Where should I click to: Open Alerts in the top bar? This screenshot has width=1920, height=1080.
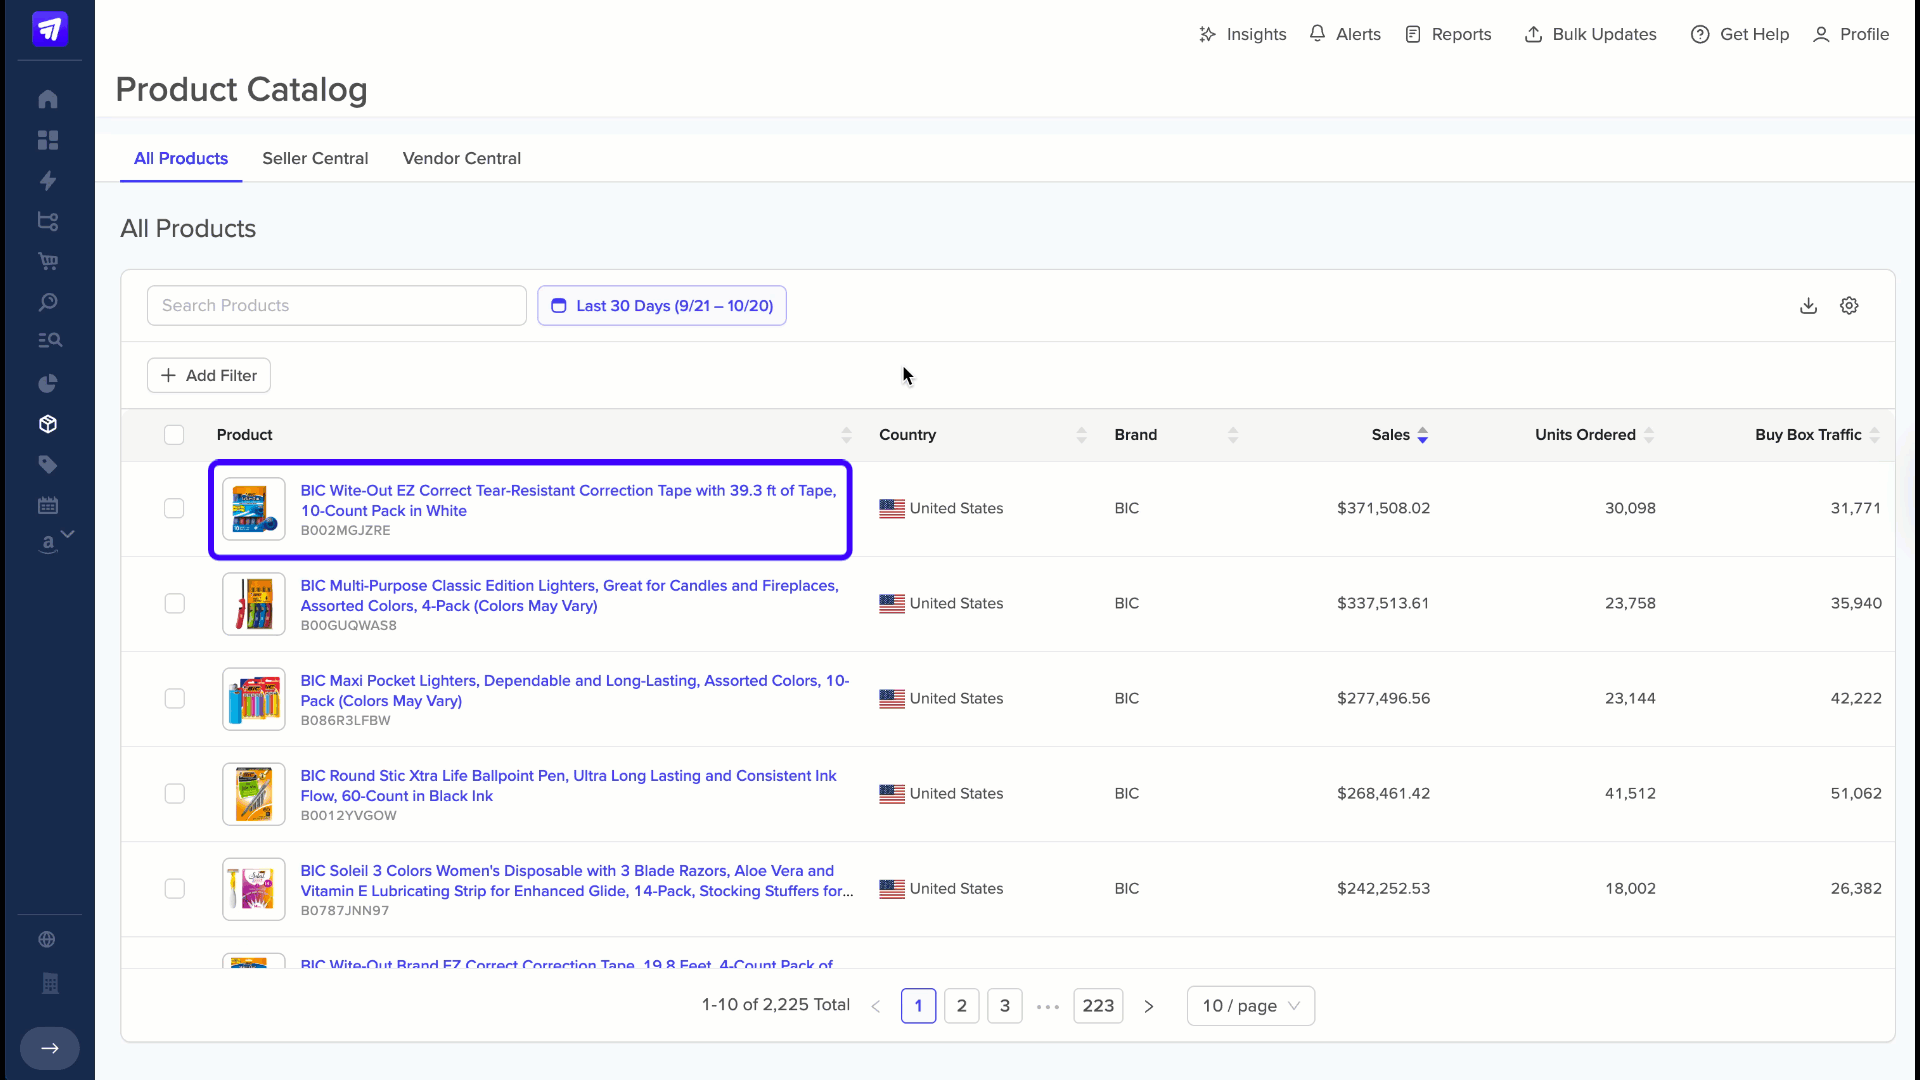[1345, 34]
